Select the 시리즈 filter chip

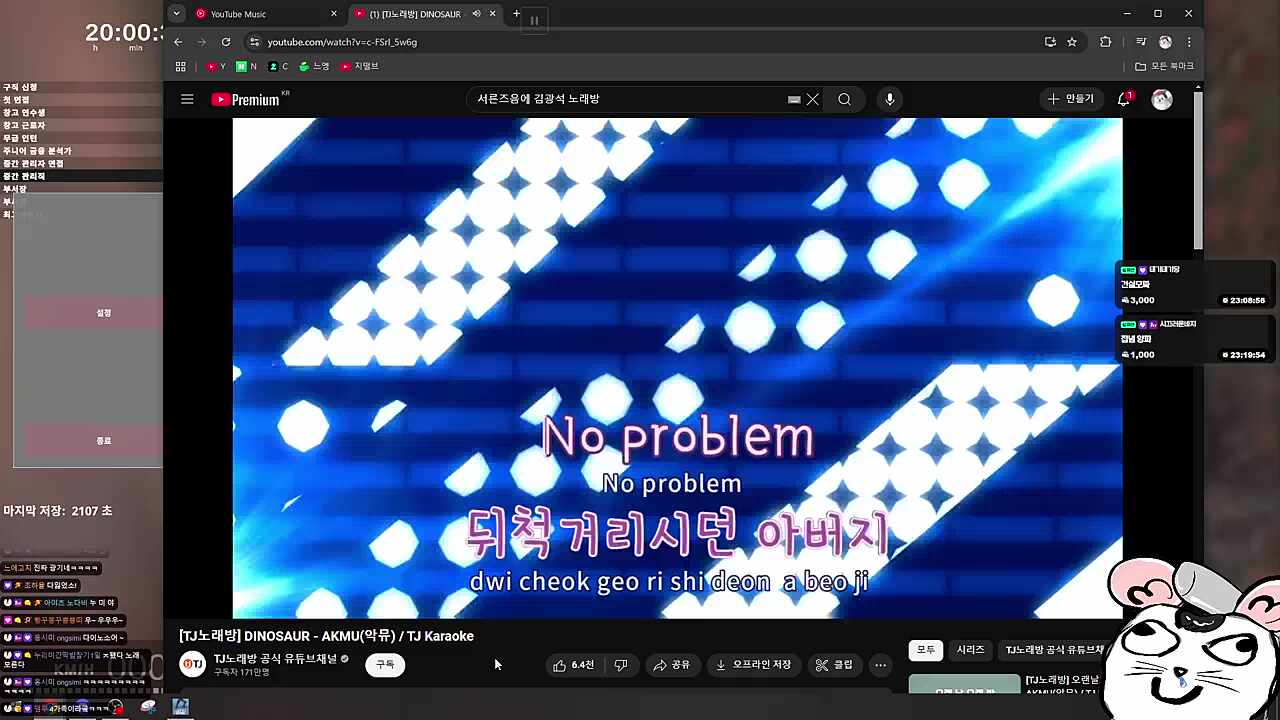tap(970, 650)
